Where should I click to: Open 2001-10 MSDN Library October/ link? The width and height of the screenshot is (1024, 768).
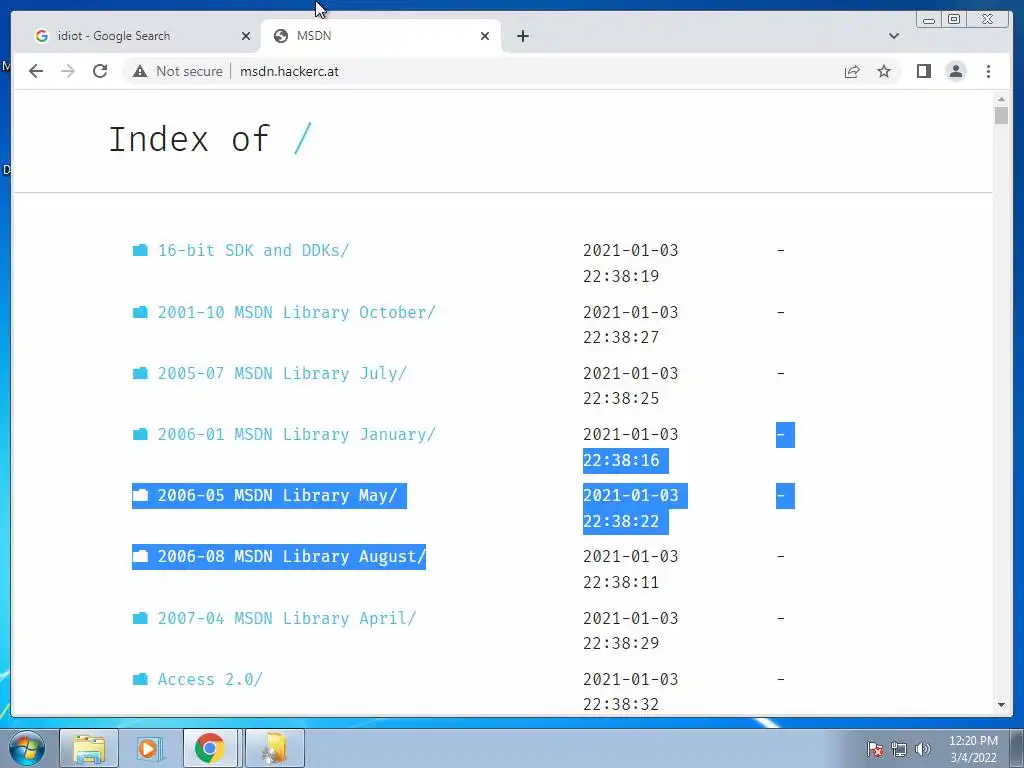[x=296, y=312]
